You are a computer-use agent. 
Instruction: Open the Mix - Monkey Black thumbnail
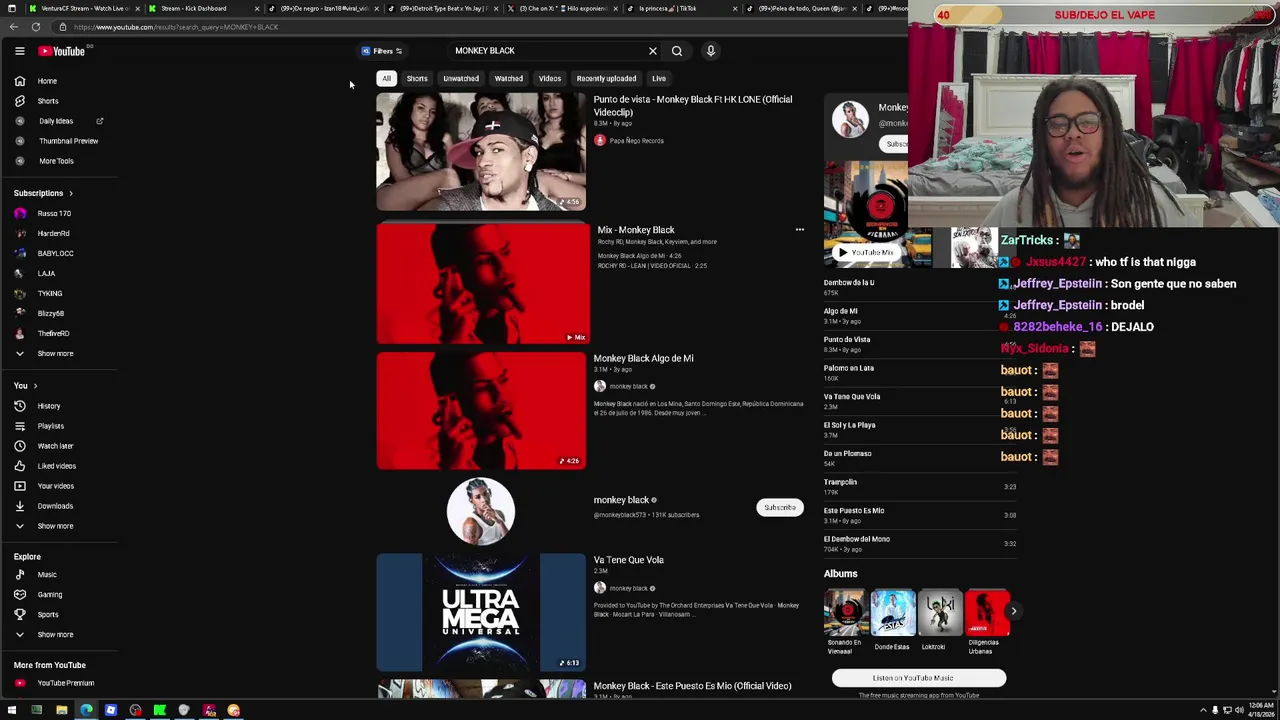pyautogui.click(x=481, y=283)
